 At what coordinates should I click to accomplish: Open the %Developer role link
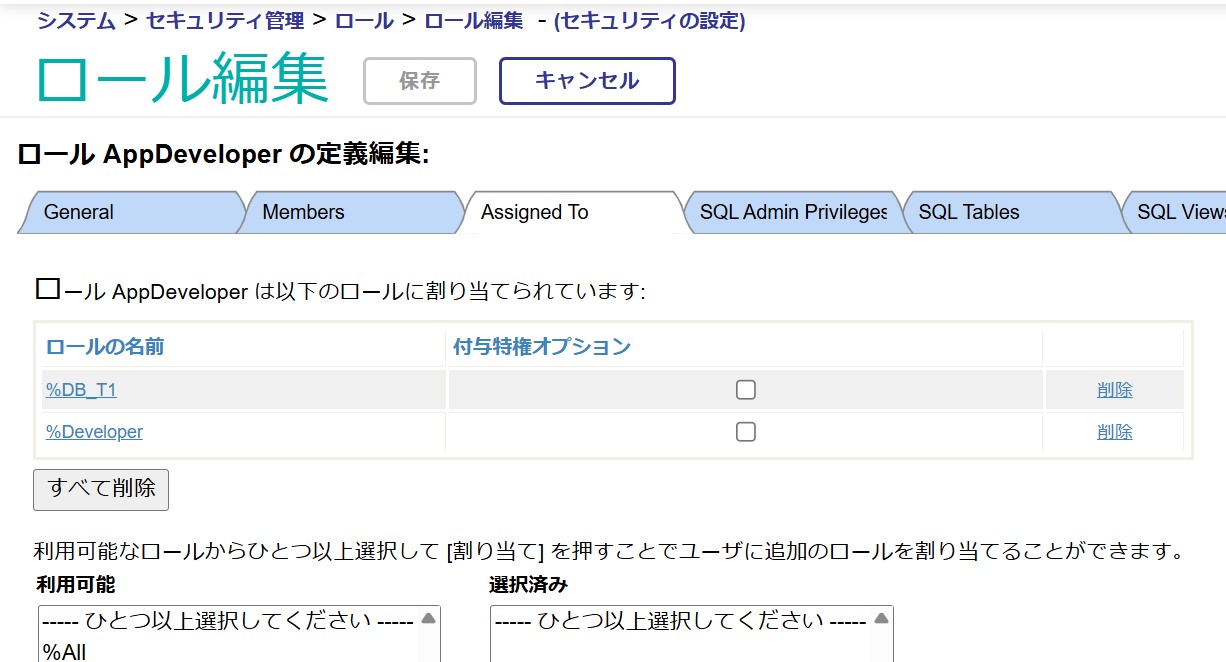pyautogui.click(x=94, y=432)
